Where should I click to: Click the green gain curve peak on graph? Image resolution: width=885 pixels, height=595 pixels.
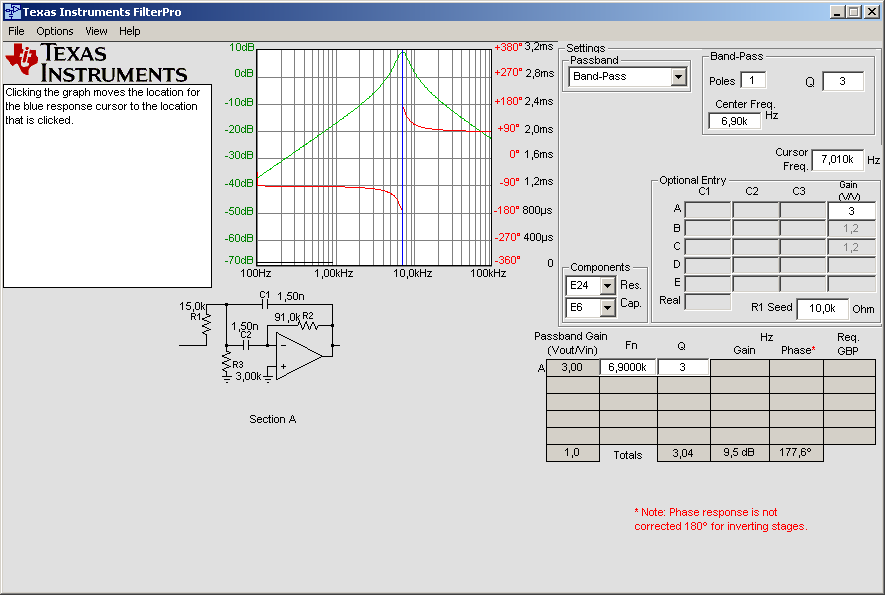point(403,52)
